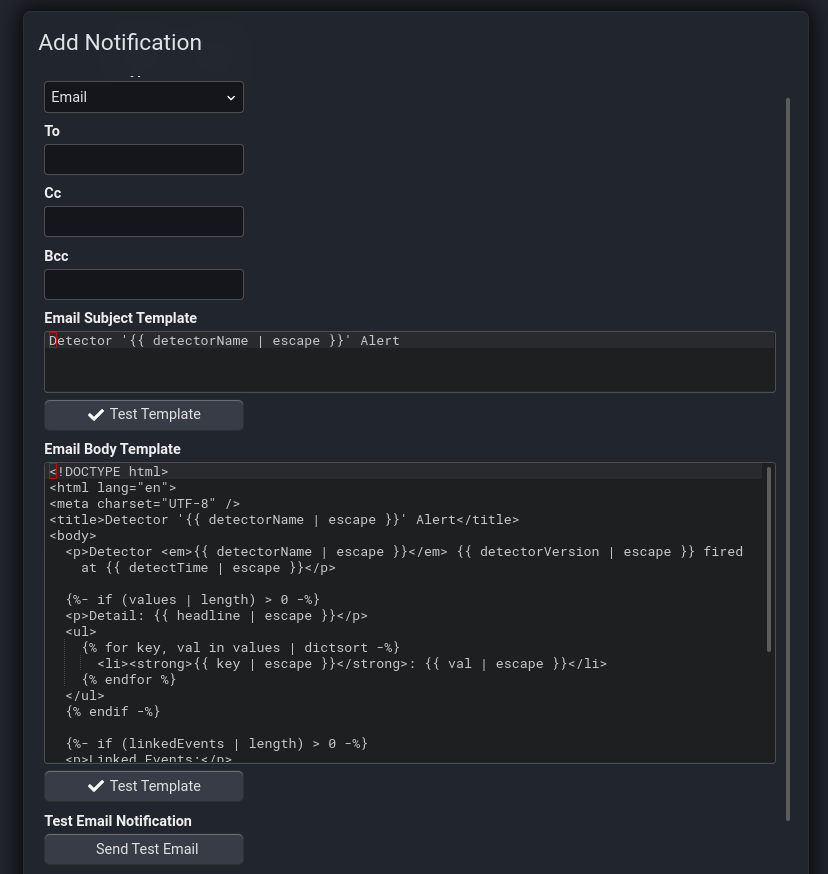This screenshot has height=874, width=828.
Task: Click the meta charset UTF-8 line
Action: coord(145,503)
